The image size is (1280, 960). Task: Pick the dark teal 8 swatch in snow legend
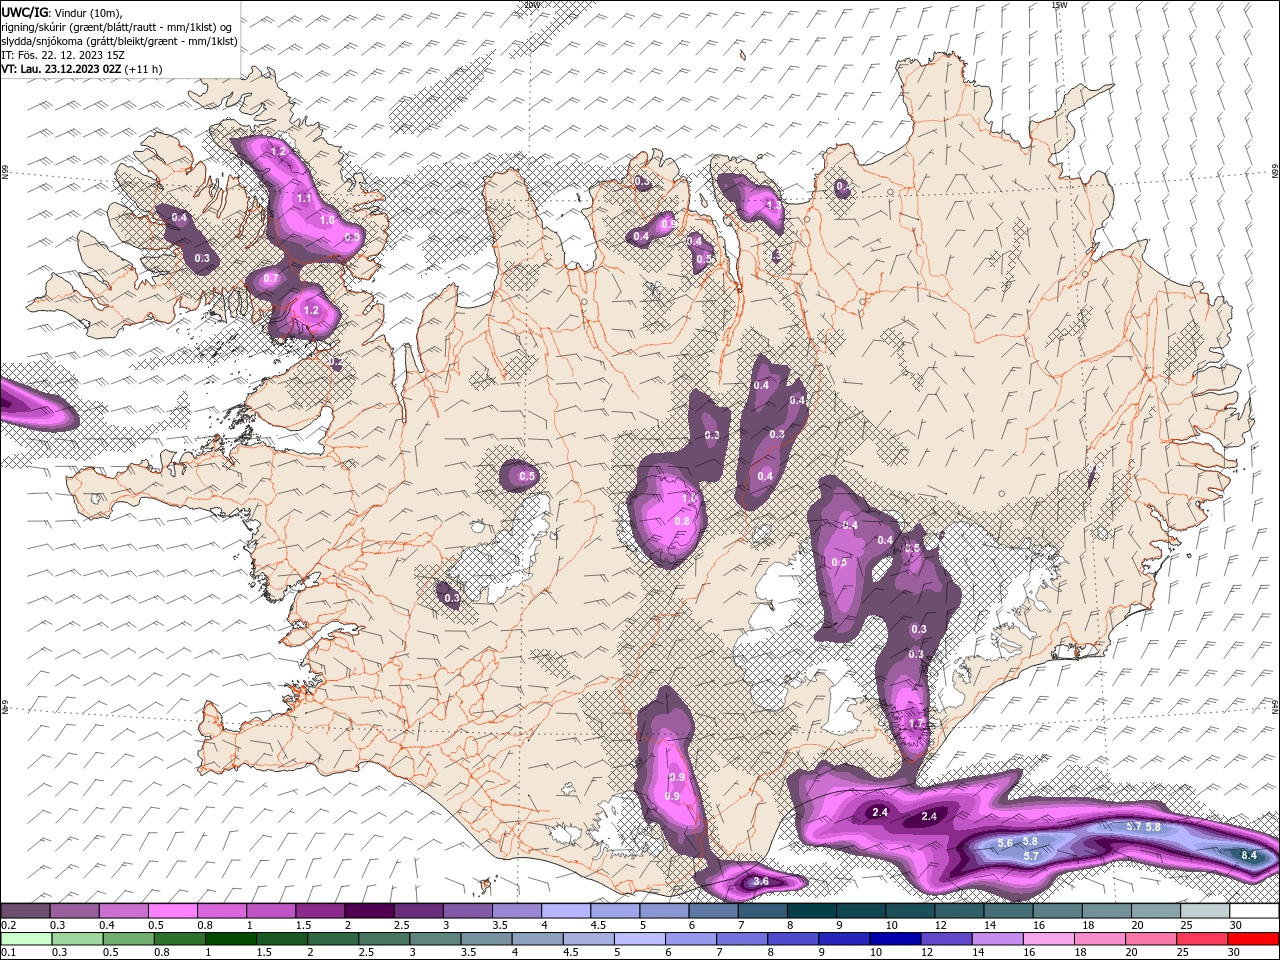[x=812, y=911]
